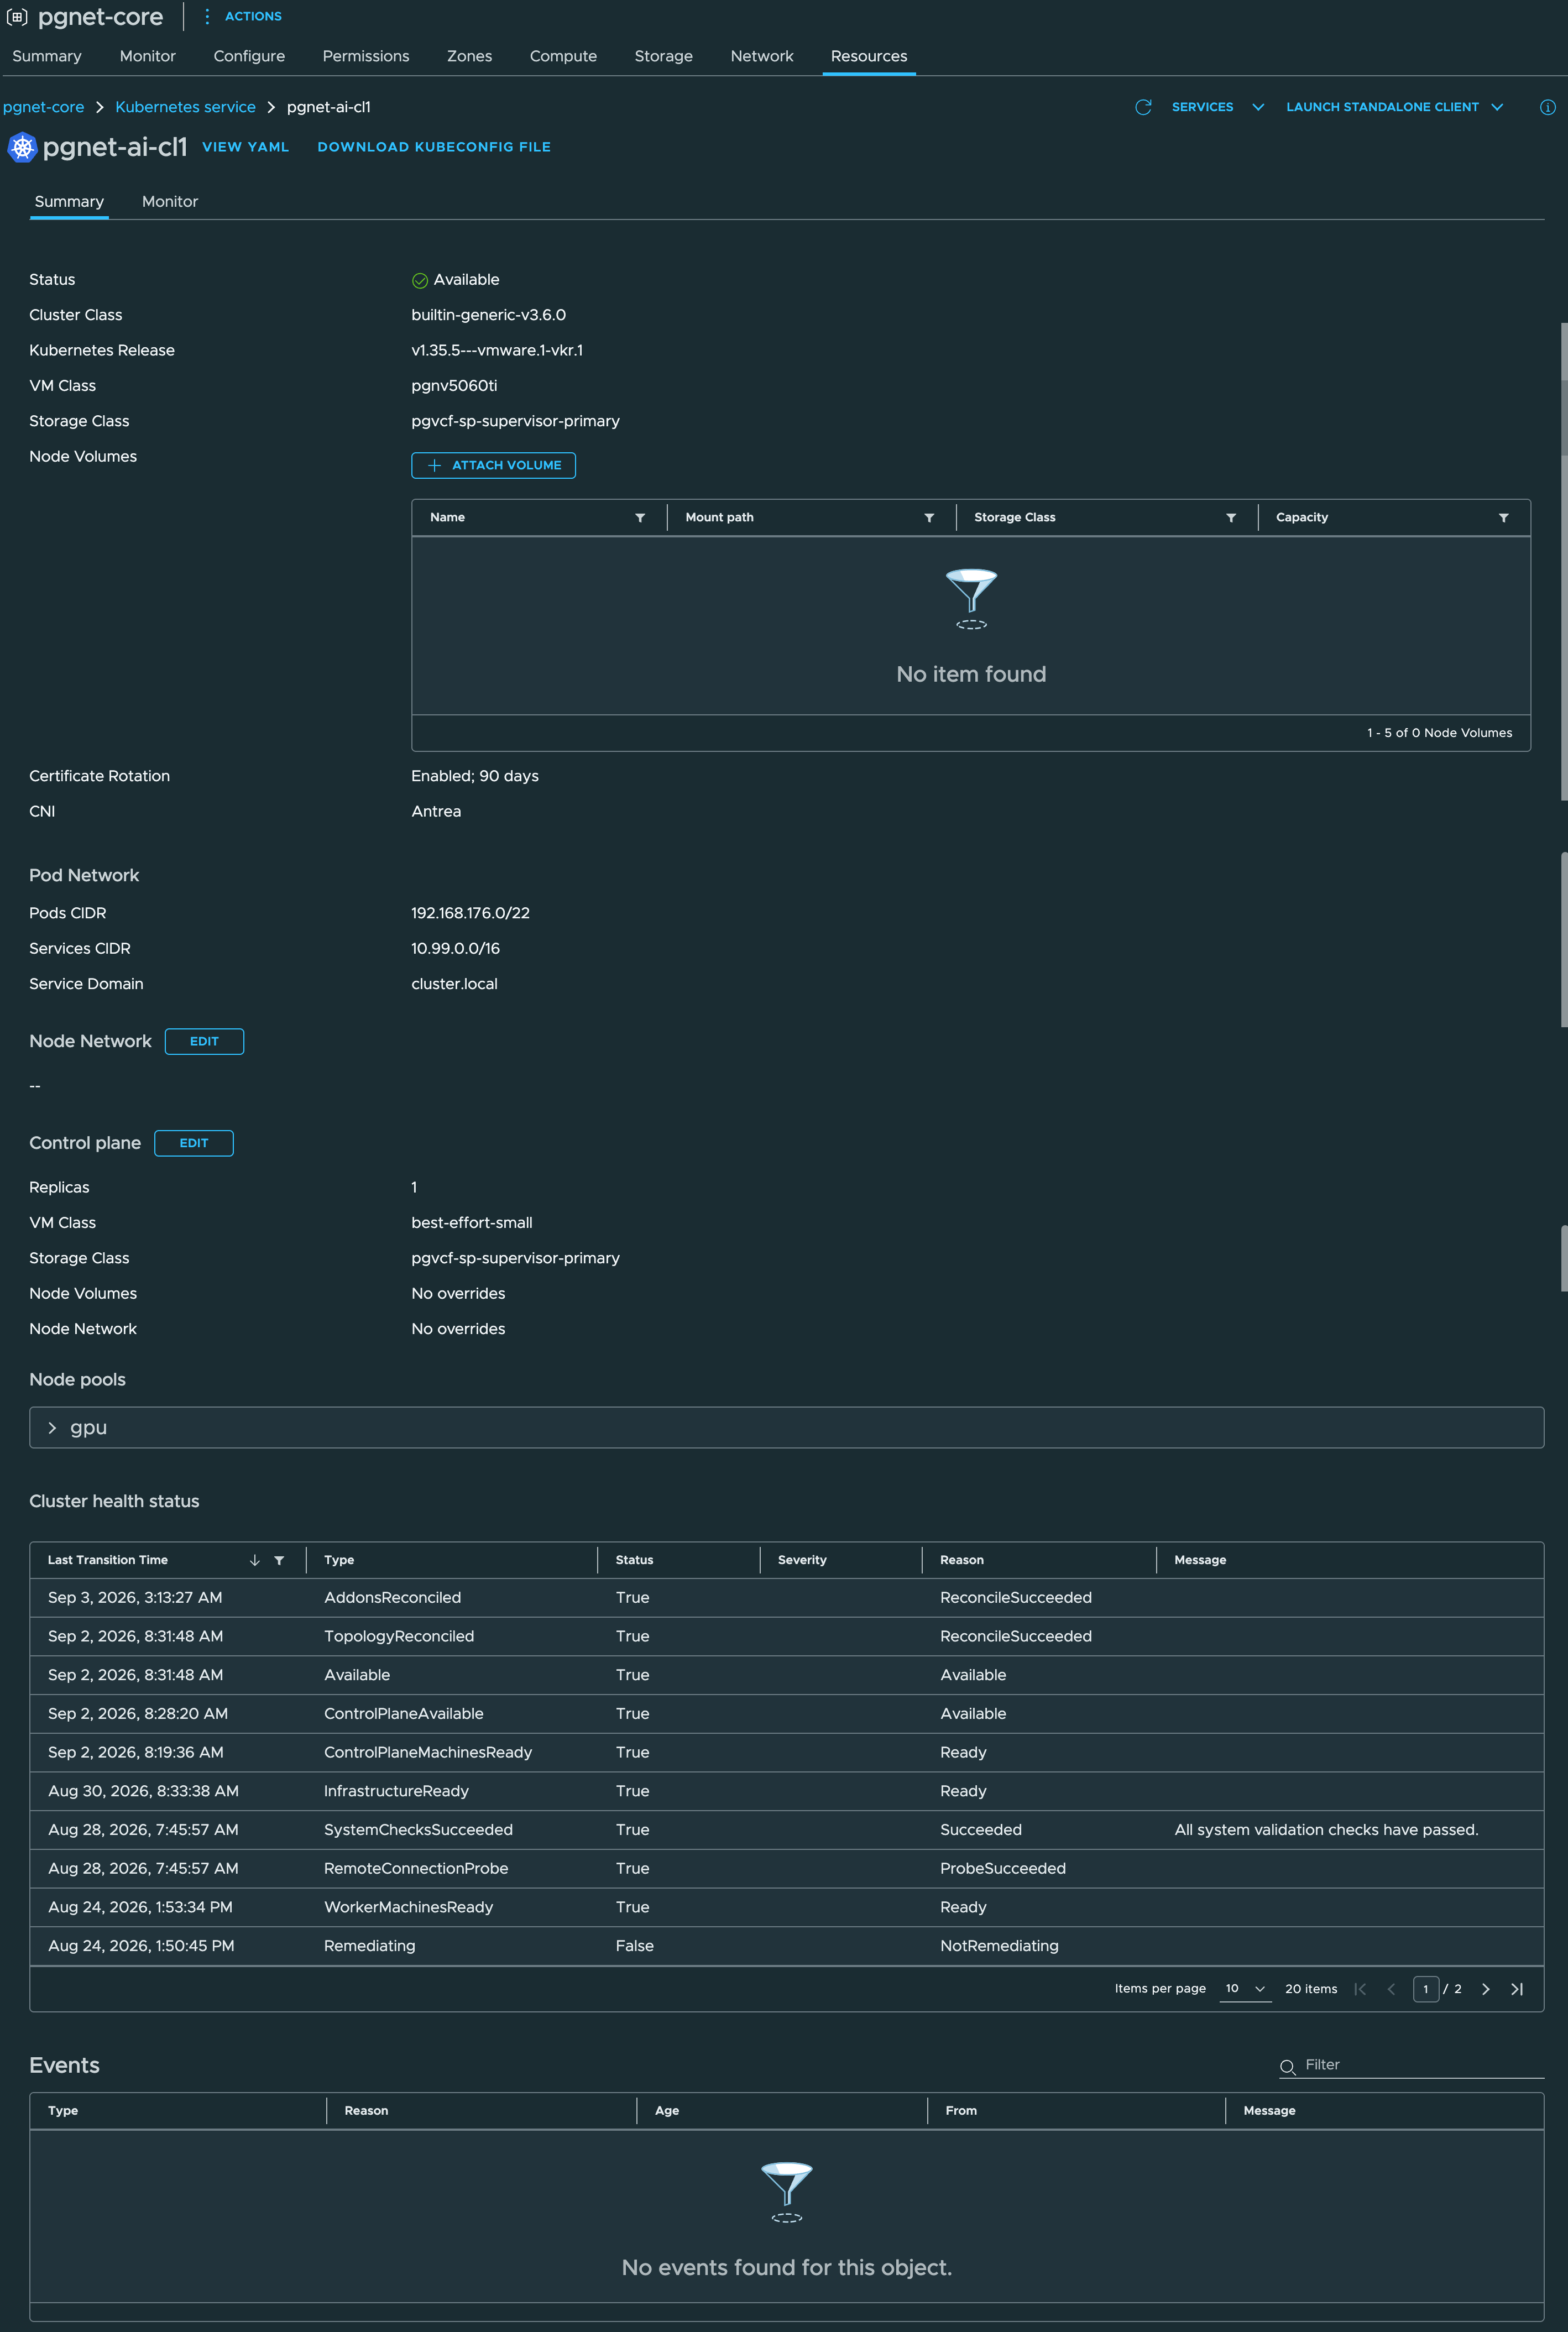
Task: Click the RemoteConnectionProbe row
Action: (x=786, y=1869)
